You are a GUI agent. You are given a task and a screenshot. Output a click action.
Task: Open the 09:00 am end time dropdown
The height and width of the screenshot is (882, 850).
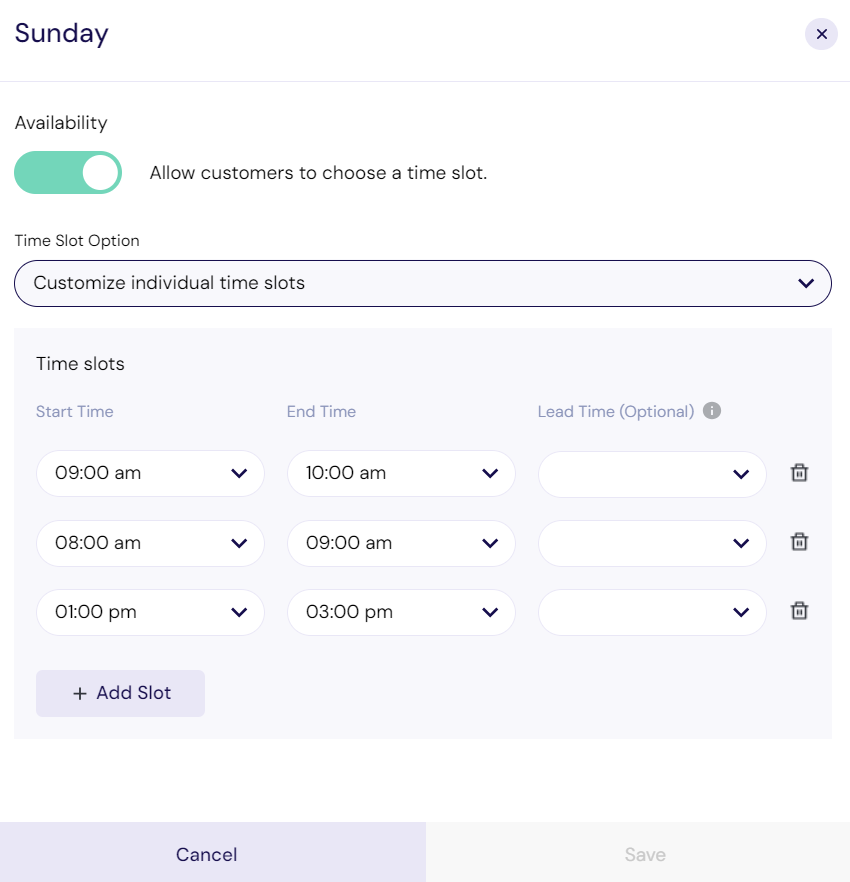pos(401,543)
